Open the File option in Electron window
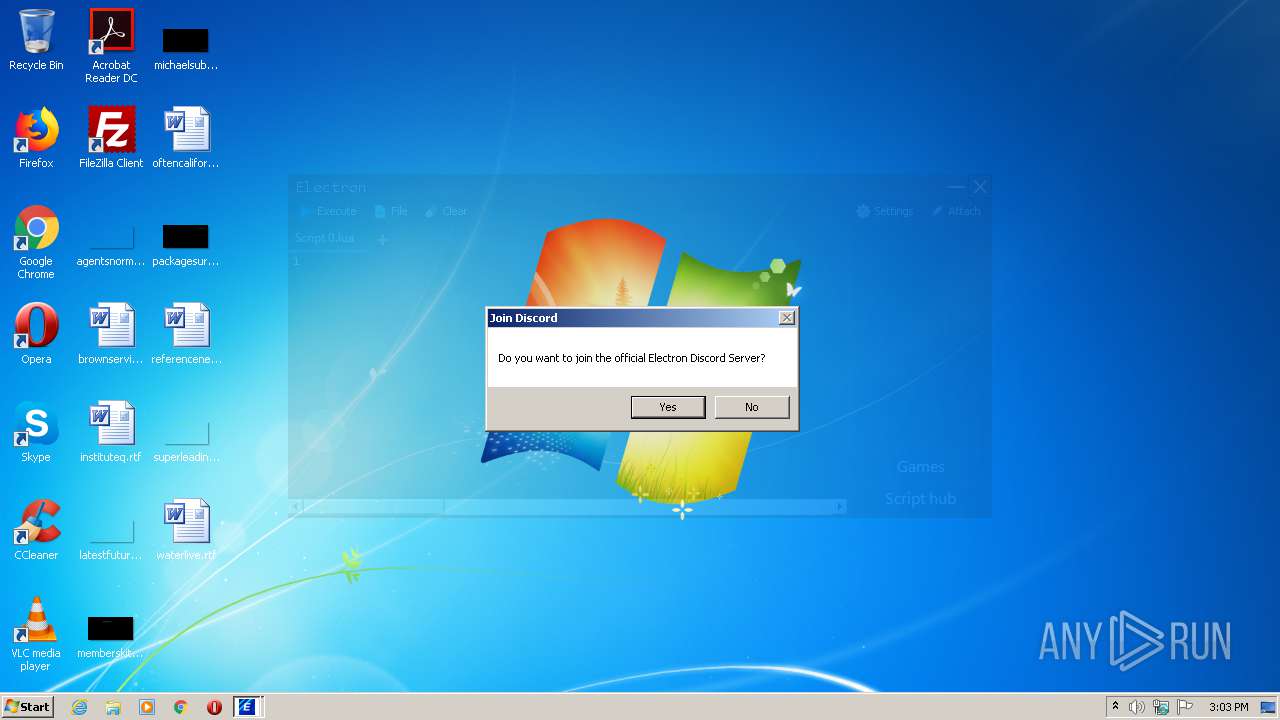 [391, 211]
